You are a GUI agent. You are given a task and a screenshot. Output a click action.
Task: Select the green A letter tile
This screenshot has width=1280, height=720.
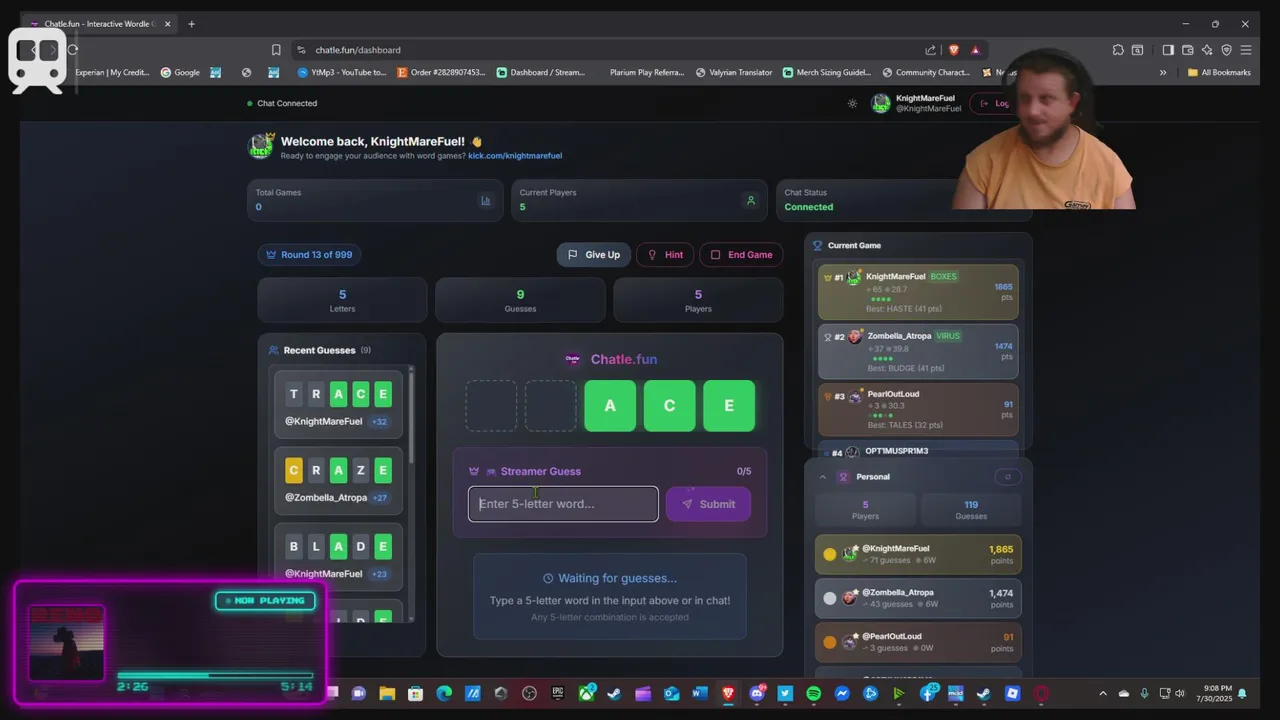click(x=610, y=406)
